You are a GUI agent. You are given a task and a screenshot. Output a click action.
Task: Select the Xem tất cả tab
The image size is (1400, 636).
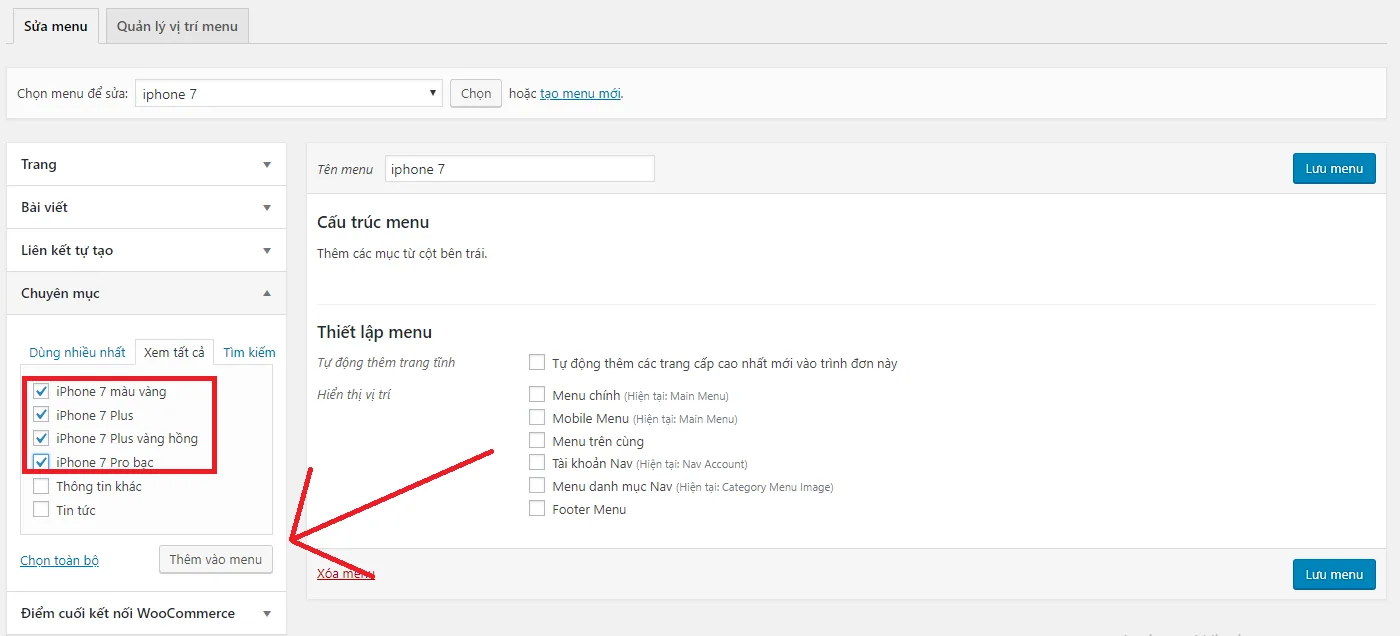(x=174, y=352)
